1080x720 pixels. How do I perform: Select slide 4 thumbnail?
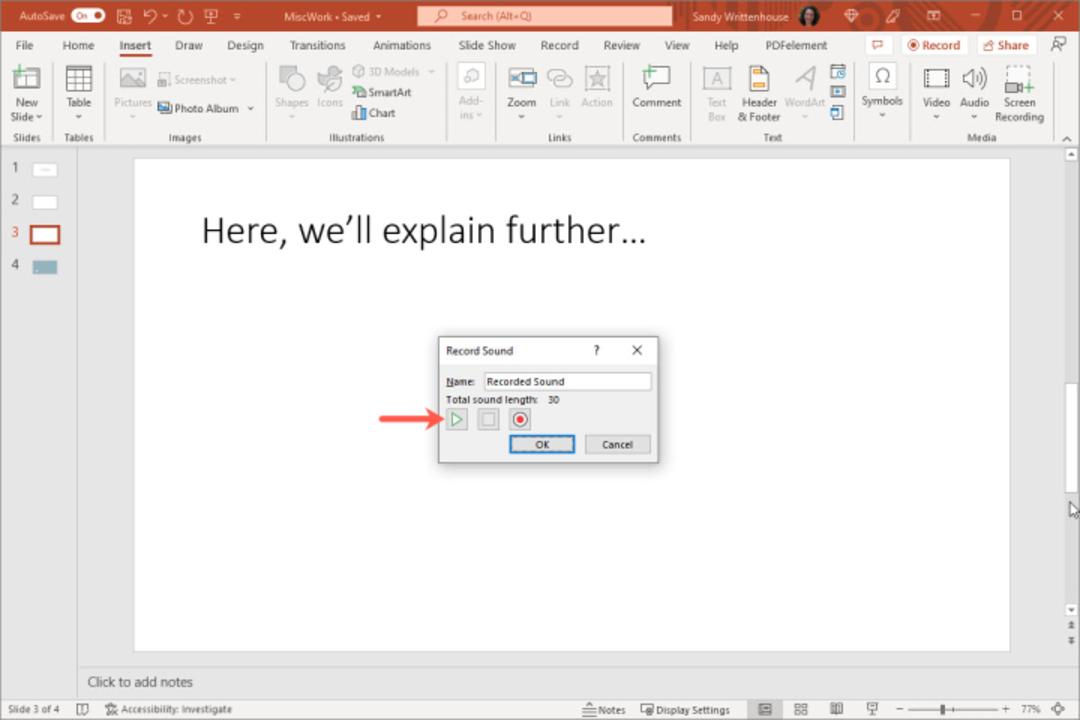(x=45, y=267)
